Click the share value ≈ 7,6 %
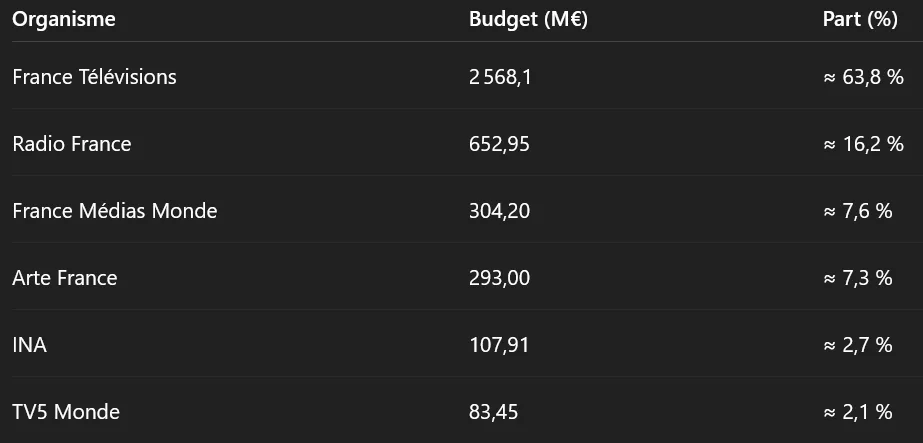Image resolution: width=923 pixels, height=443 pixels. [858, 211]
